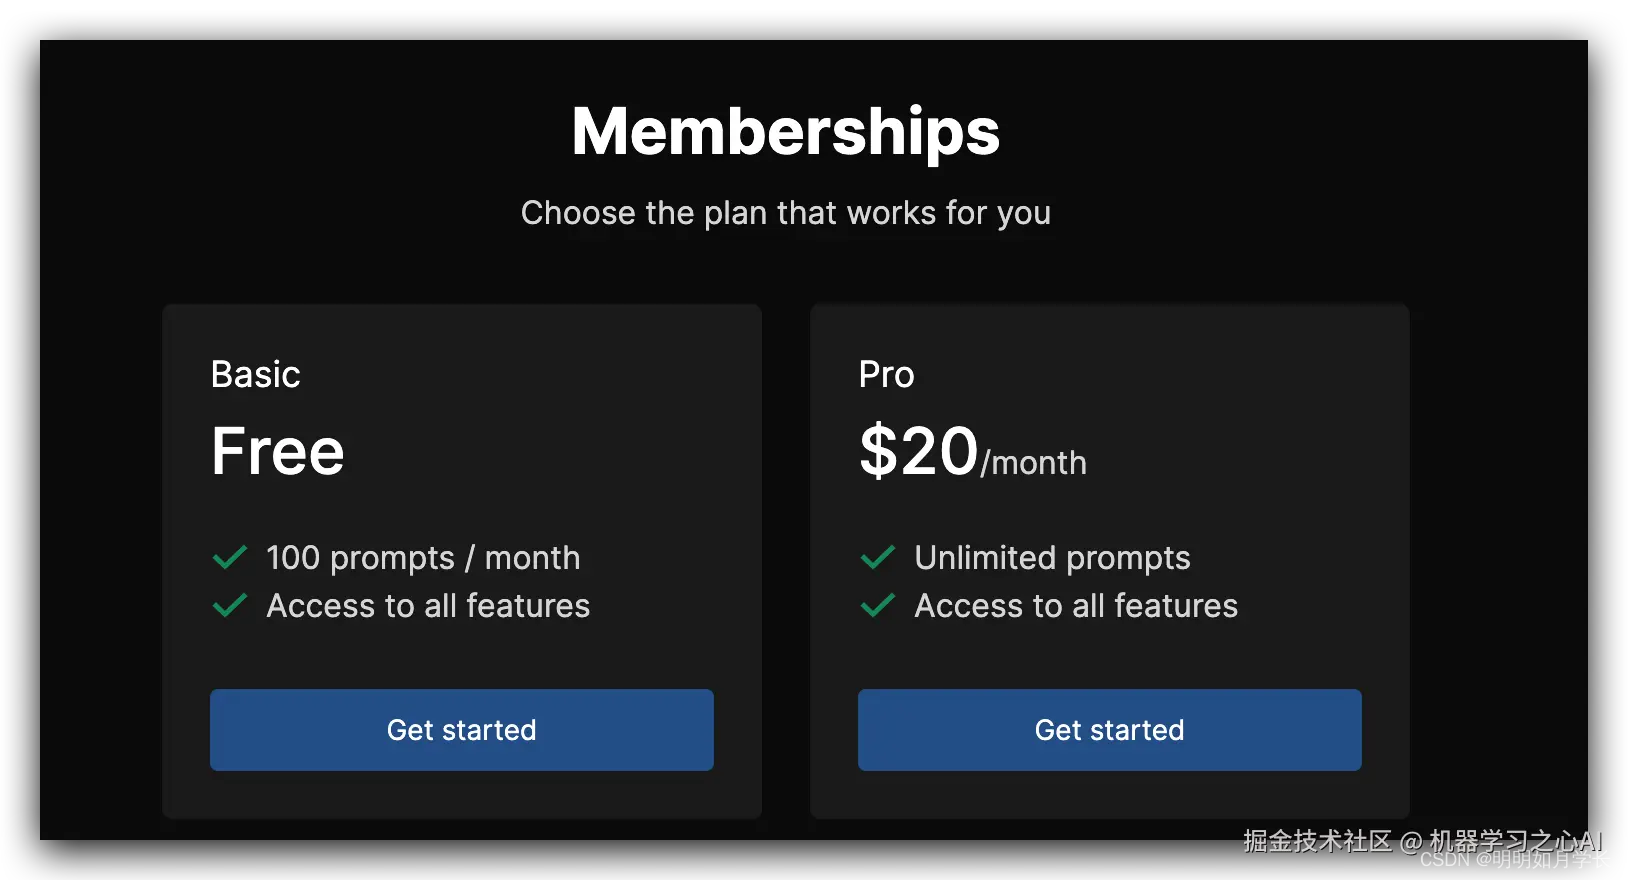The height and width of the screenshot is (880, 1628).
Task: Click the "Unlimited prompts" feature text
Action: pos(1052,558)
